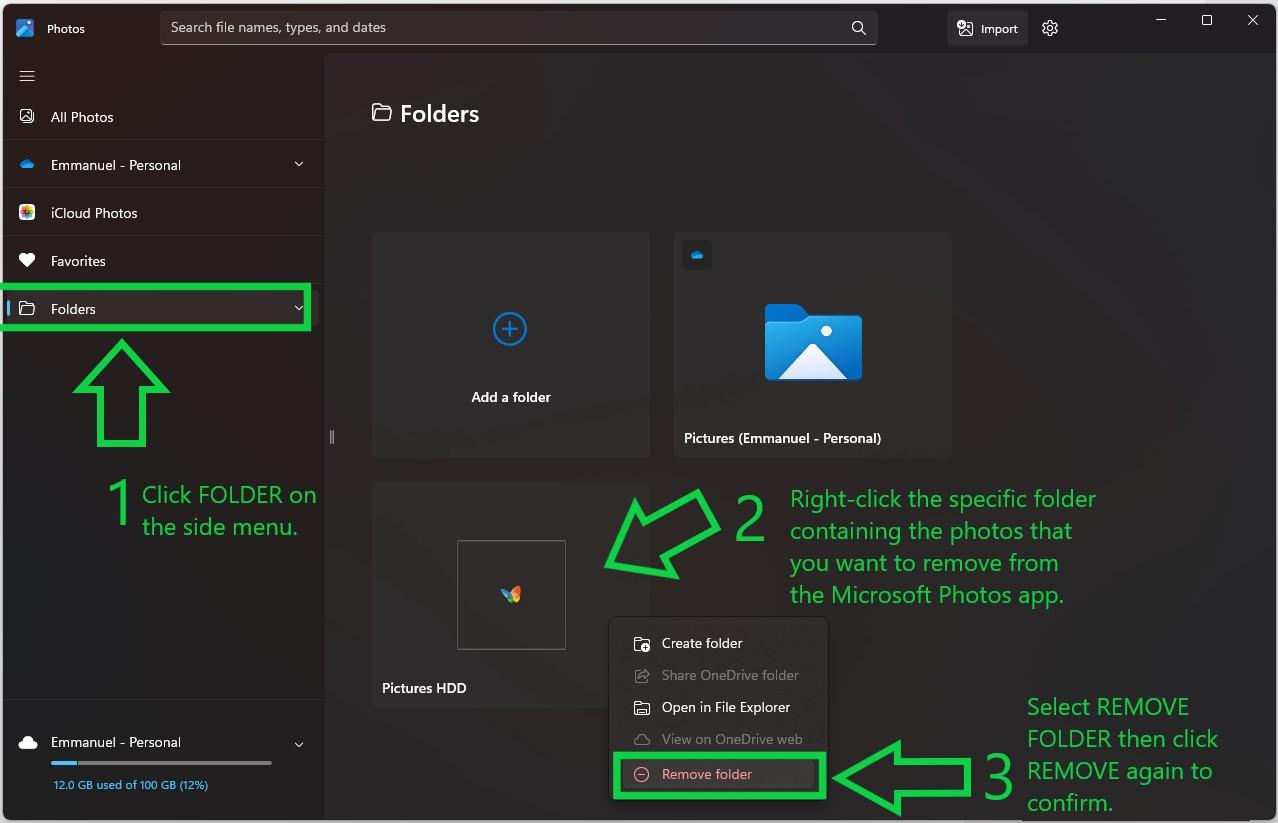Click the Folders page heading
Image resolution: width=1278 pixels, height=823 pixels.
[x=439, y=114]
